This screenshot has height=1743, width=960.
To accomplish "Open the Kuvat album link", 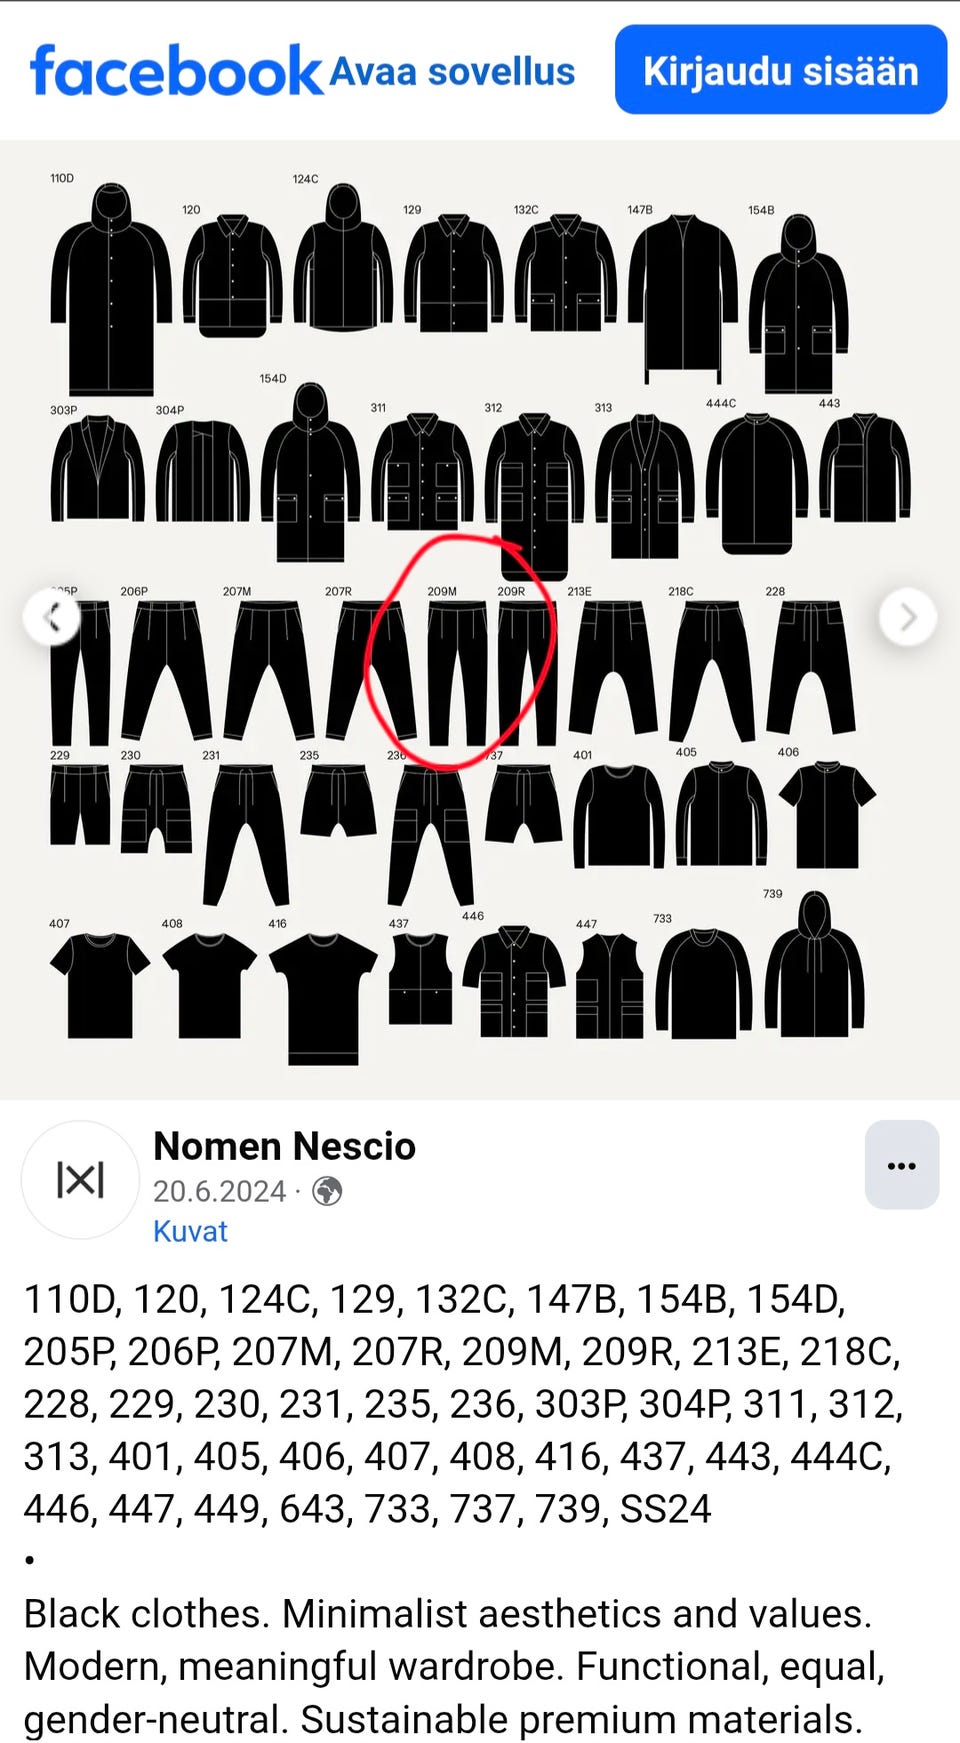I will [x=190, y=1231].
